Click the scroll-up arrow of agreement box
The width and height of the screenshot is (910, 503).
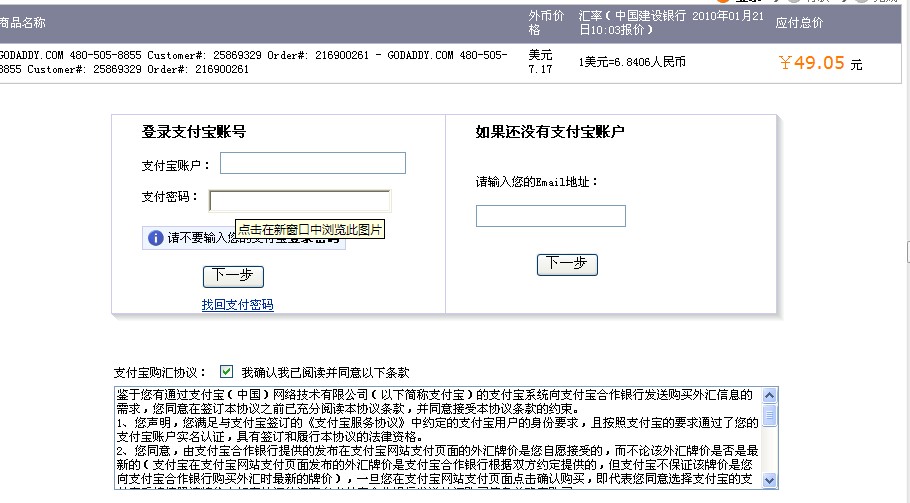coord(770,394)
